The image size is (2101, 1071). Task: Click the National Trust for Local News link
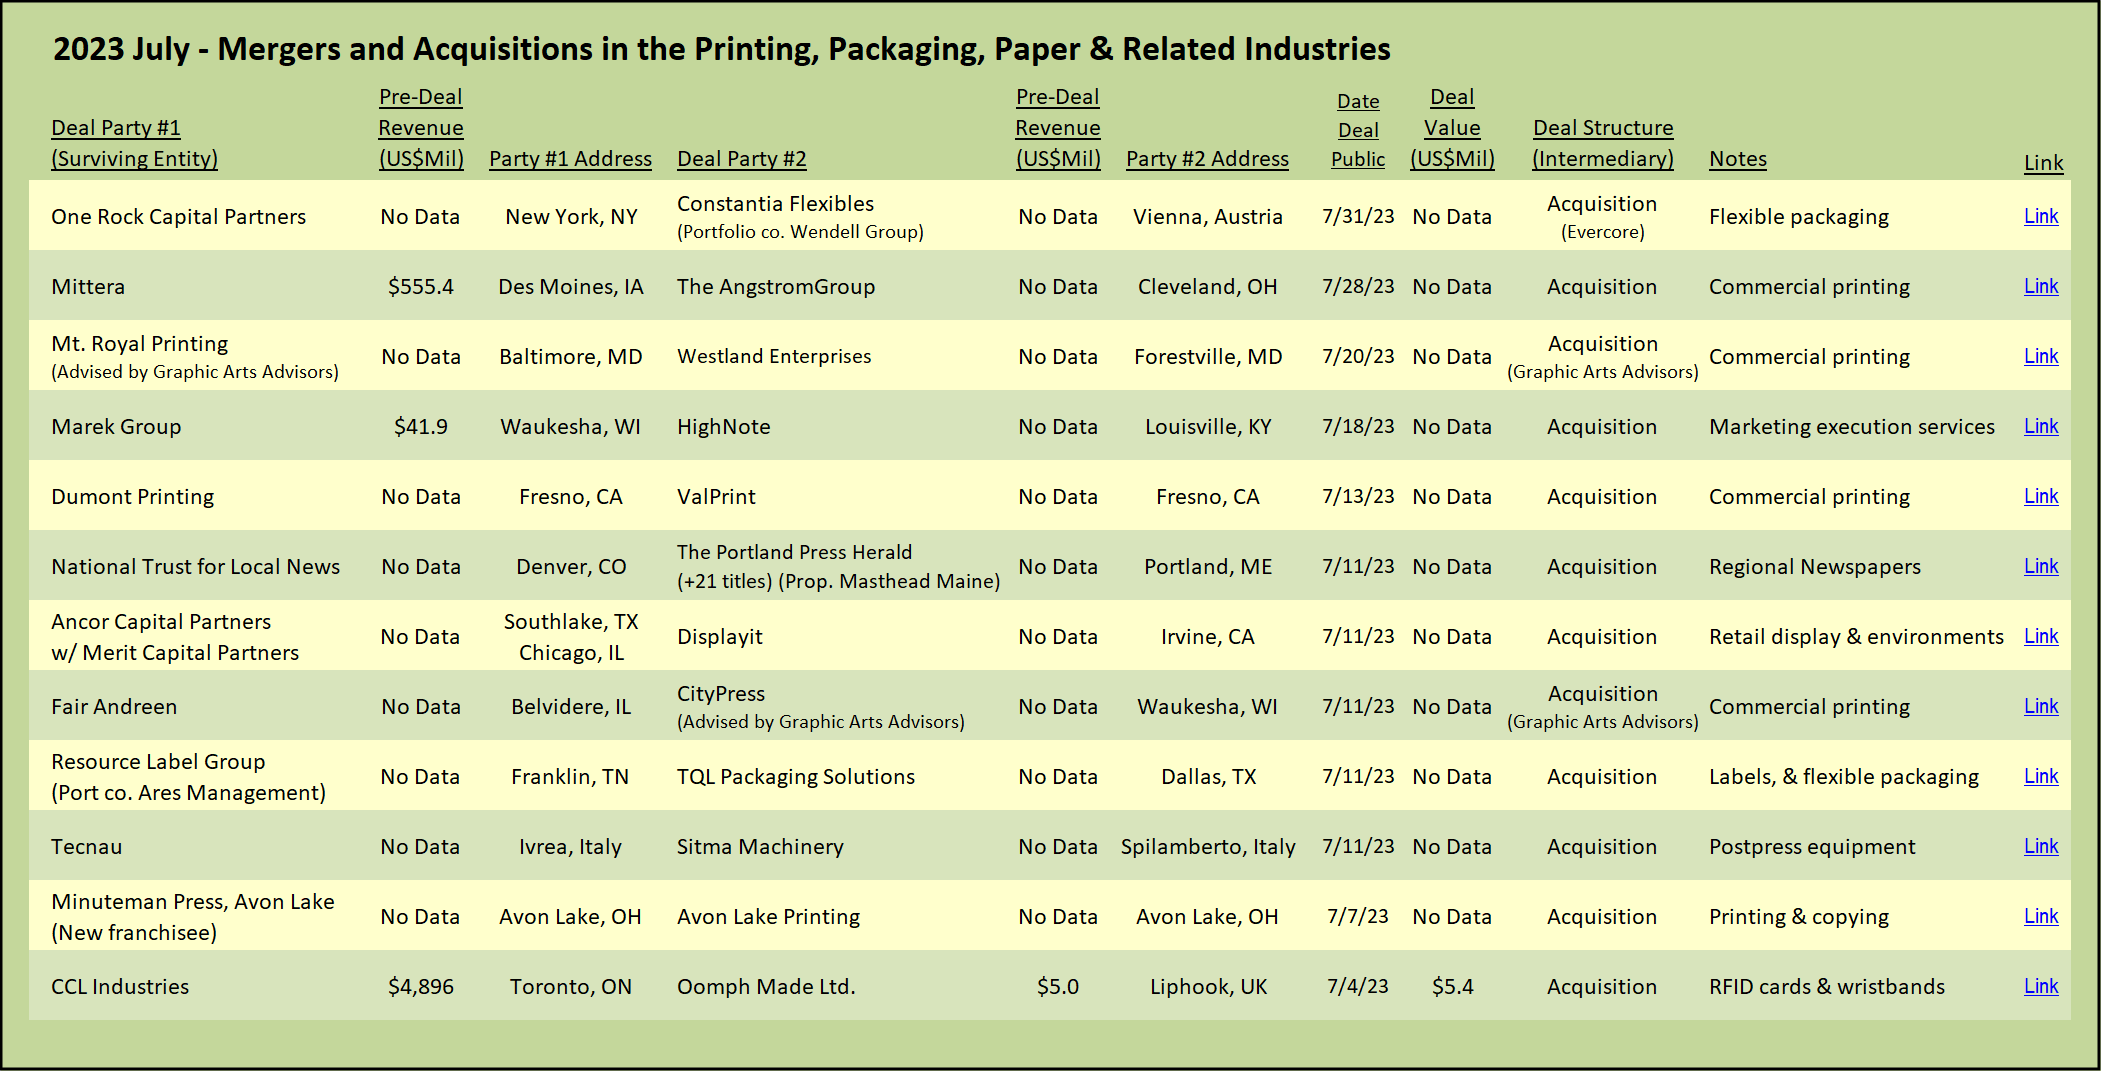2040,566
